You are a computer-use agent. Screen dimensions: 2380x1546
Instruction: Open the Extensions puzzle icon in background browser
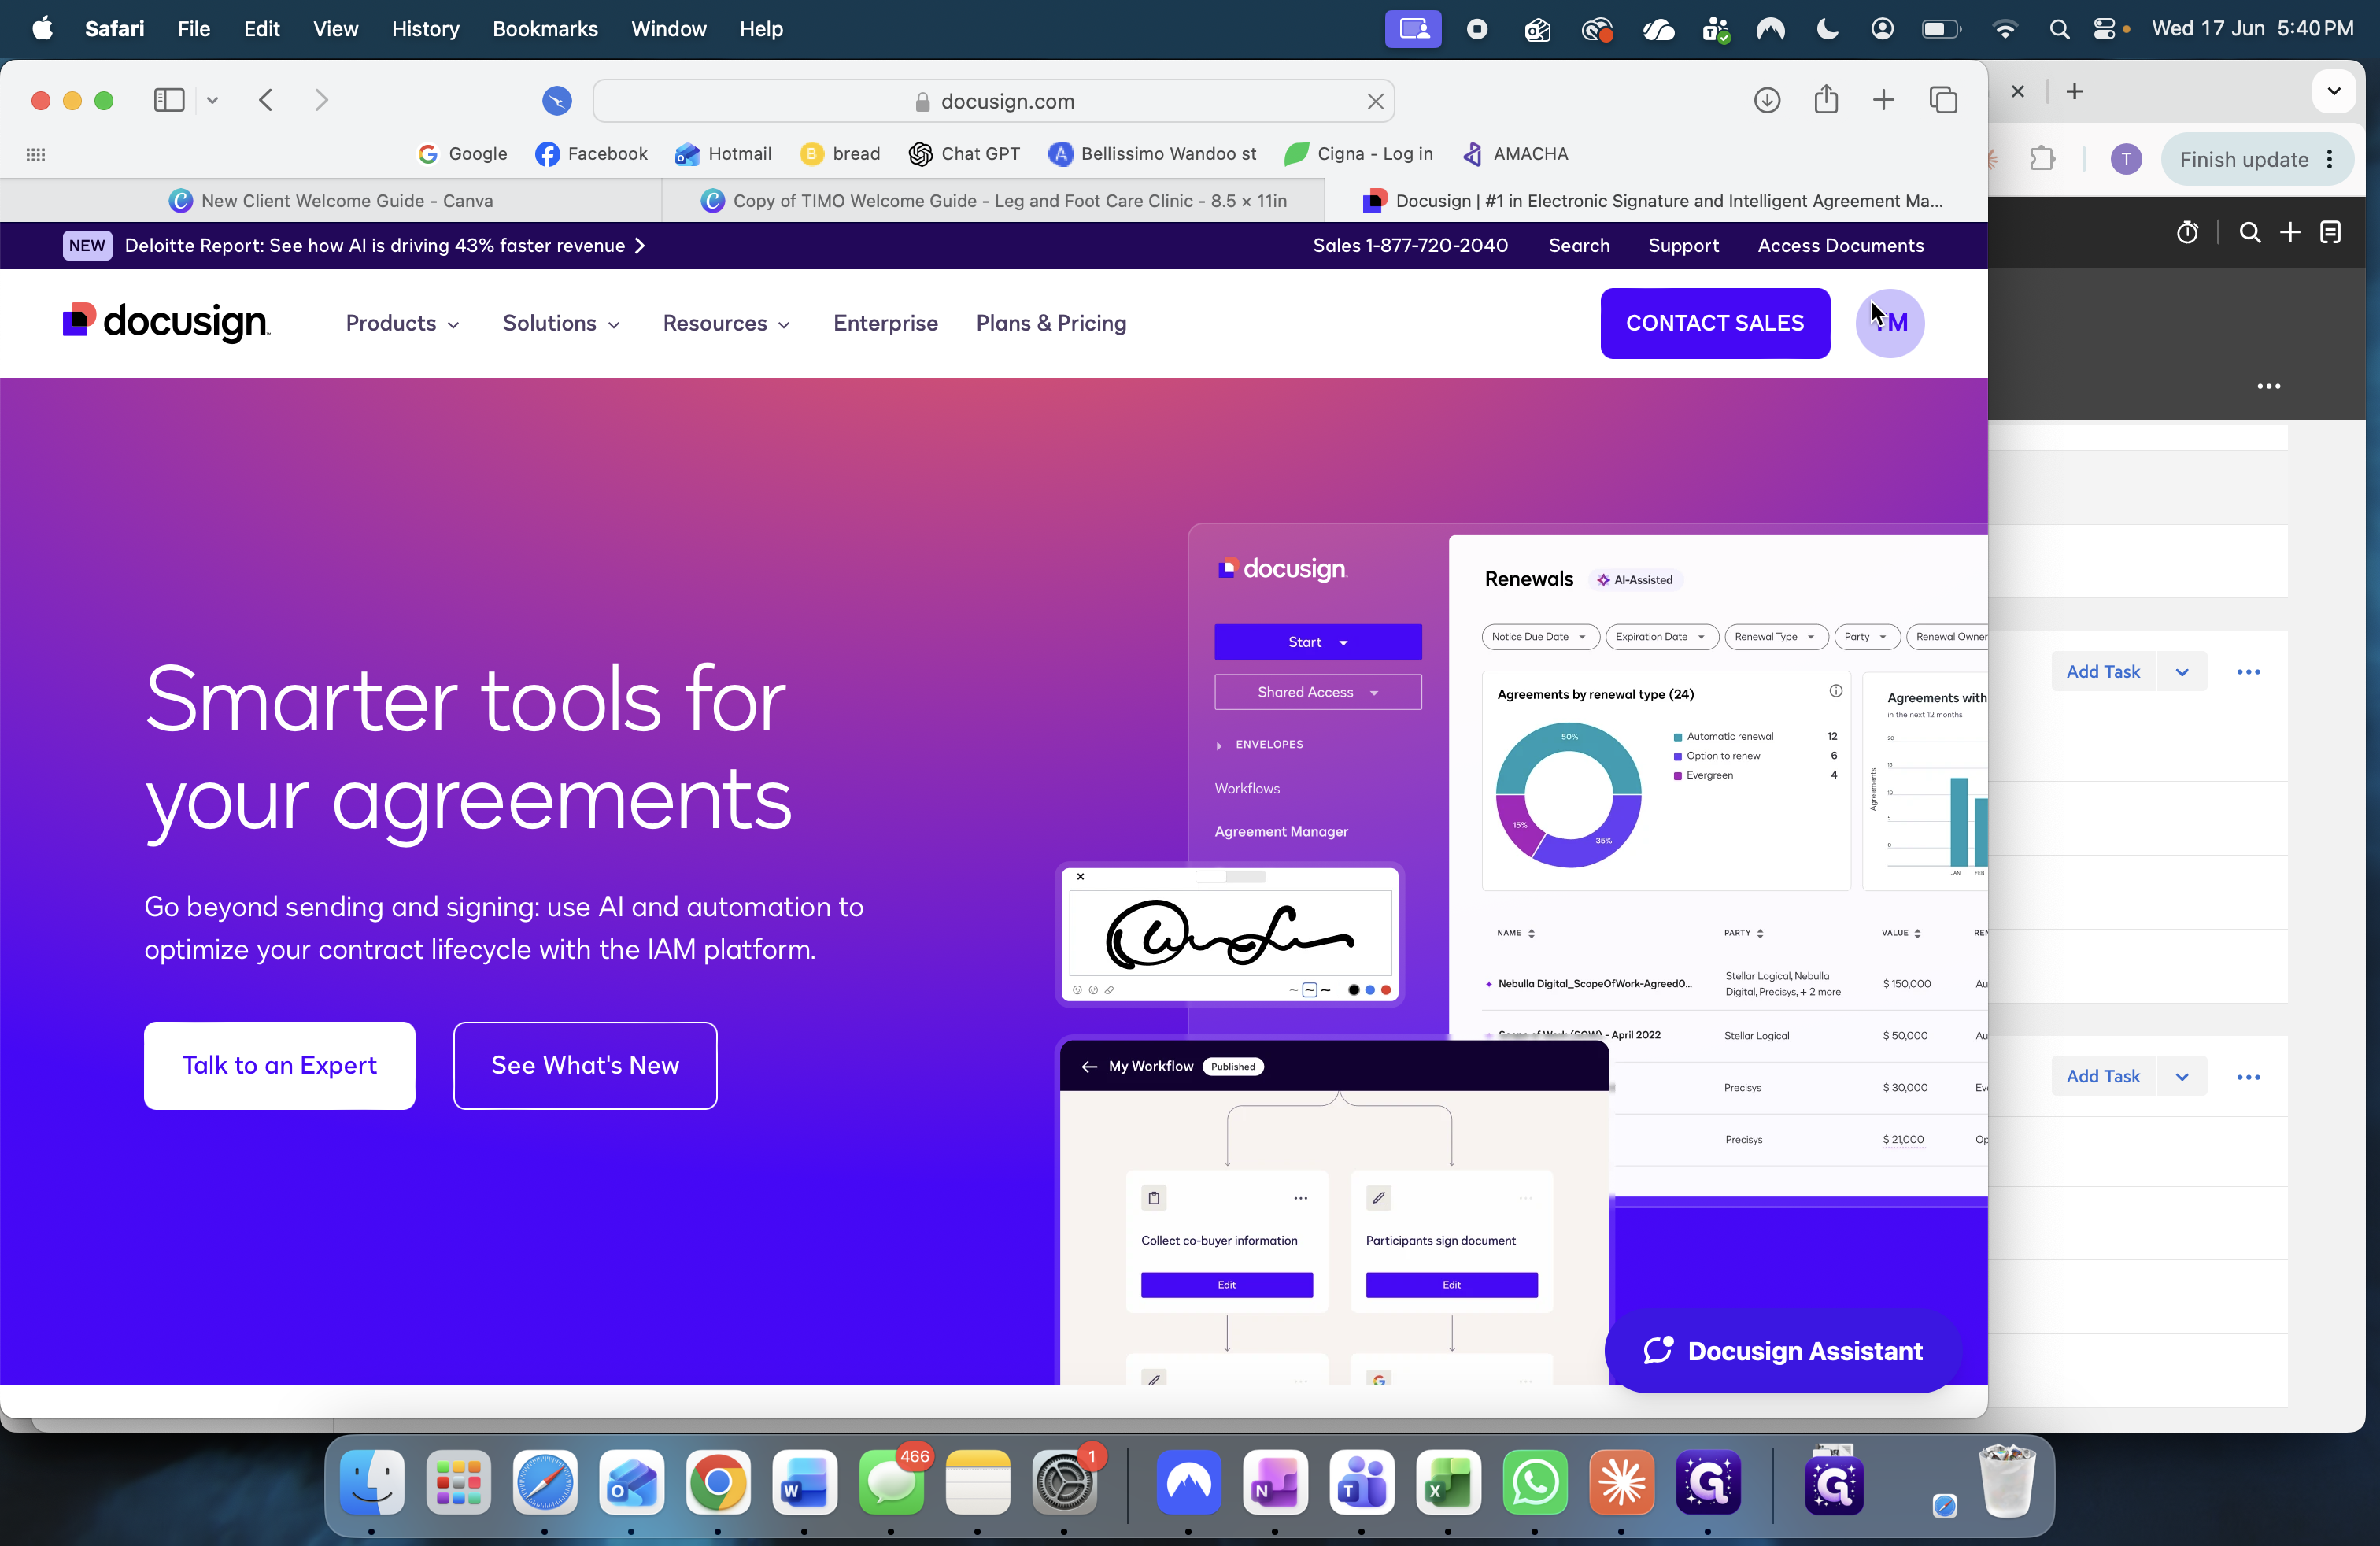coord(2042,159)
